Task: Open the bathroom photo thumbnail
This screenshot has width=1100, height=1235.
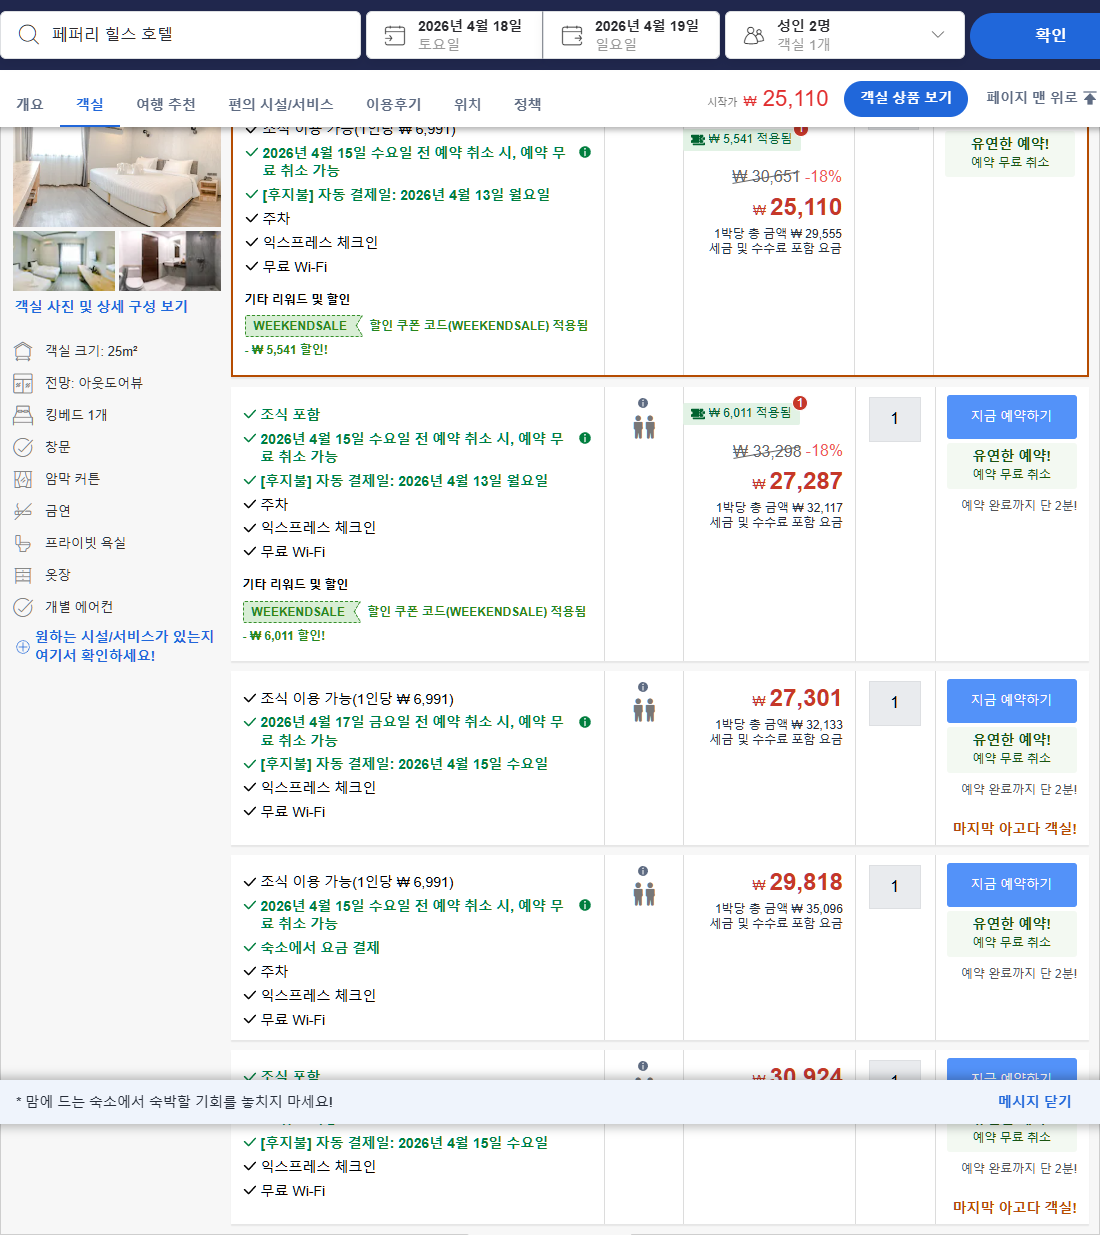Action: tap(170, 261)
